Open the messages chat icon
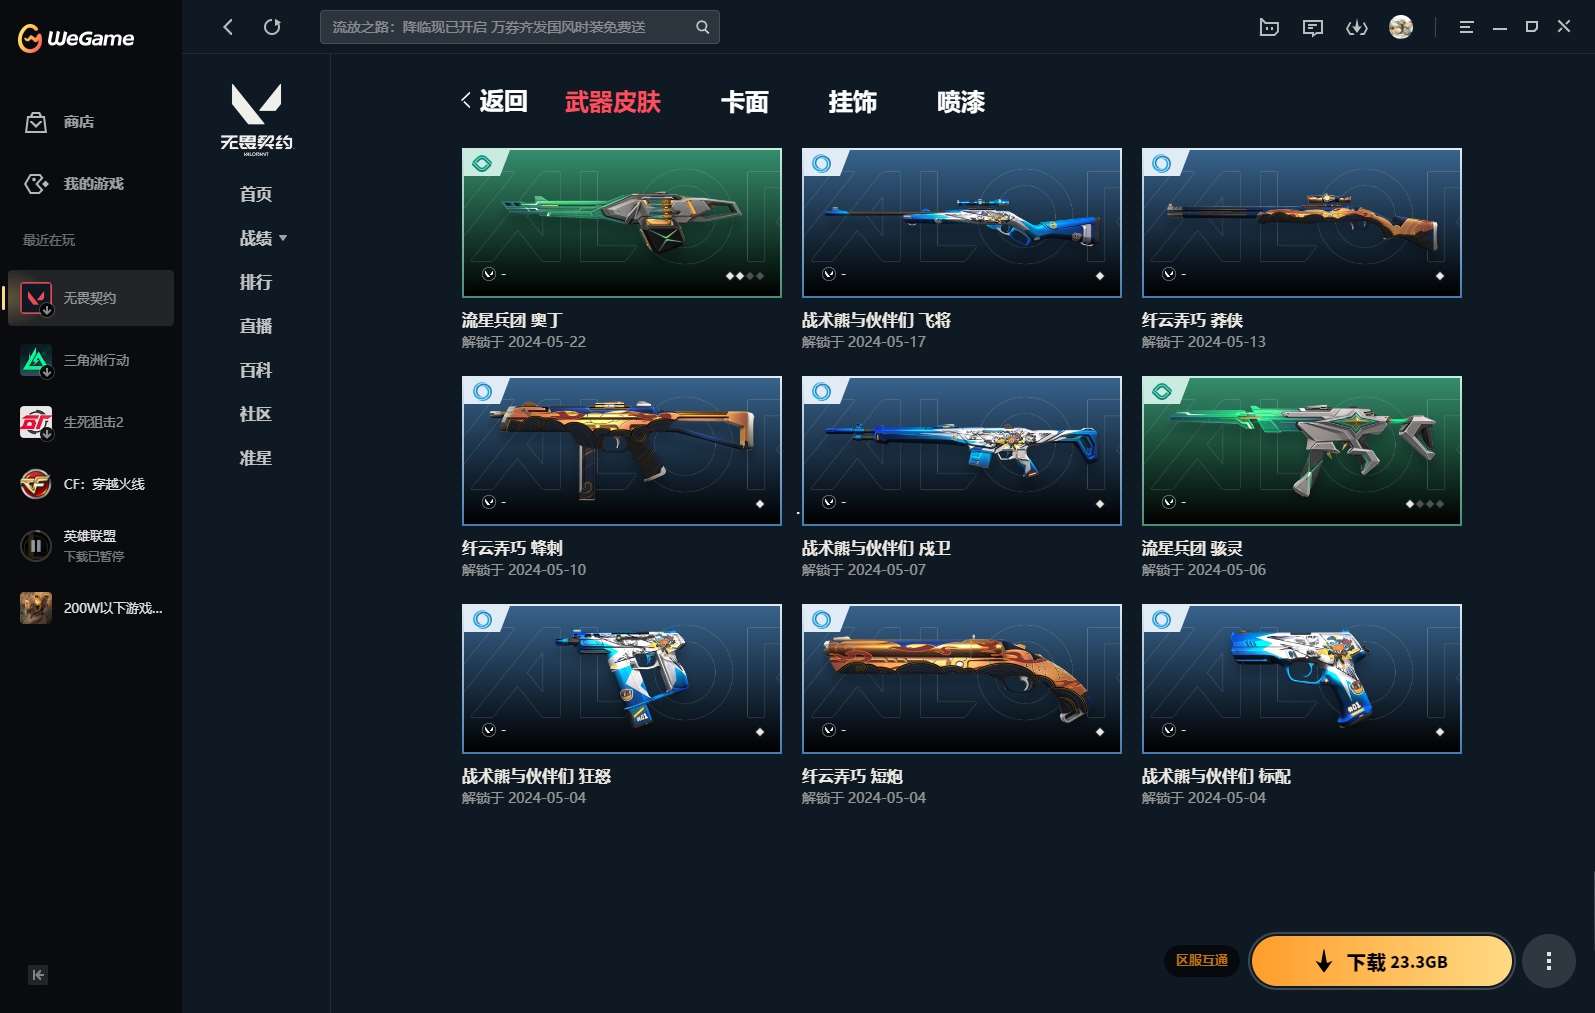This screenshot has height=1013, width=1595. [x=1313, y=28]
